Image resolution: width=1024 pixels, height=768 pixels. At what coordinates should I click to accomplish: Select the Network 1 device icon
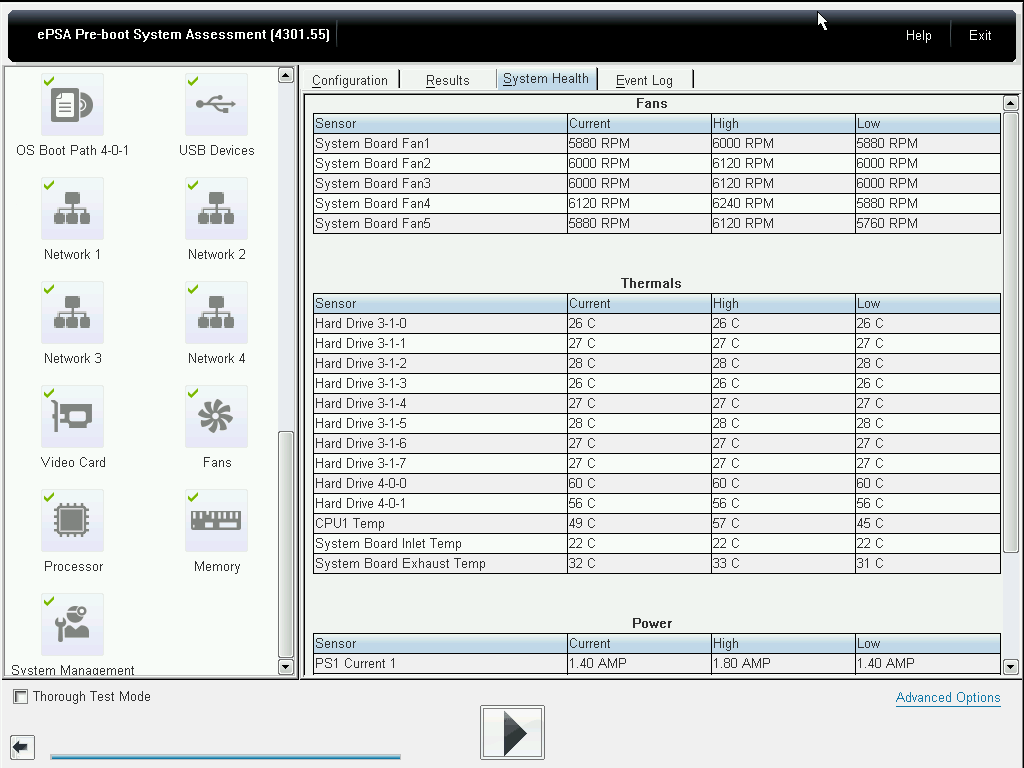pyautogui.click(x=72, y=210)
